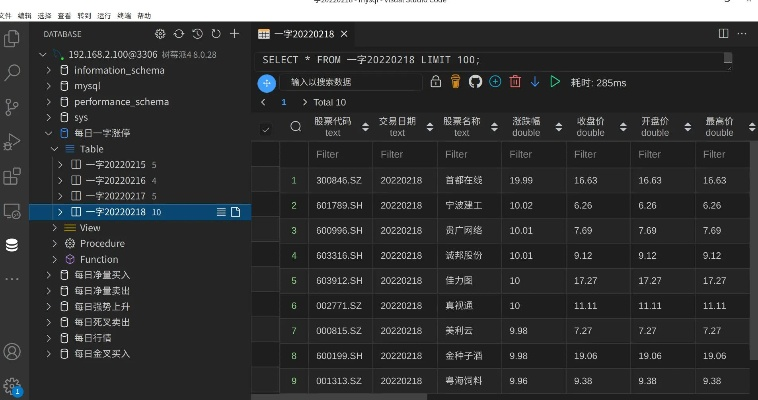Click the 输入以搜索数据 search field
This screenshot has height=400, width=758.
pos(350,82)
